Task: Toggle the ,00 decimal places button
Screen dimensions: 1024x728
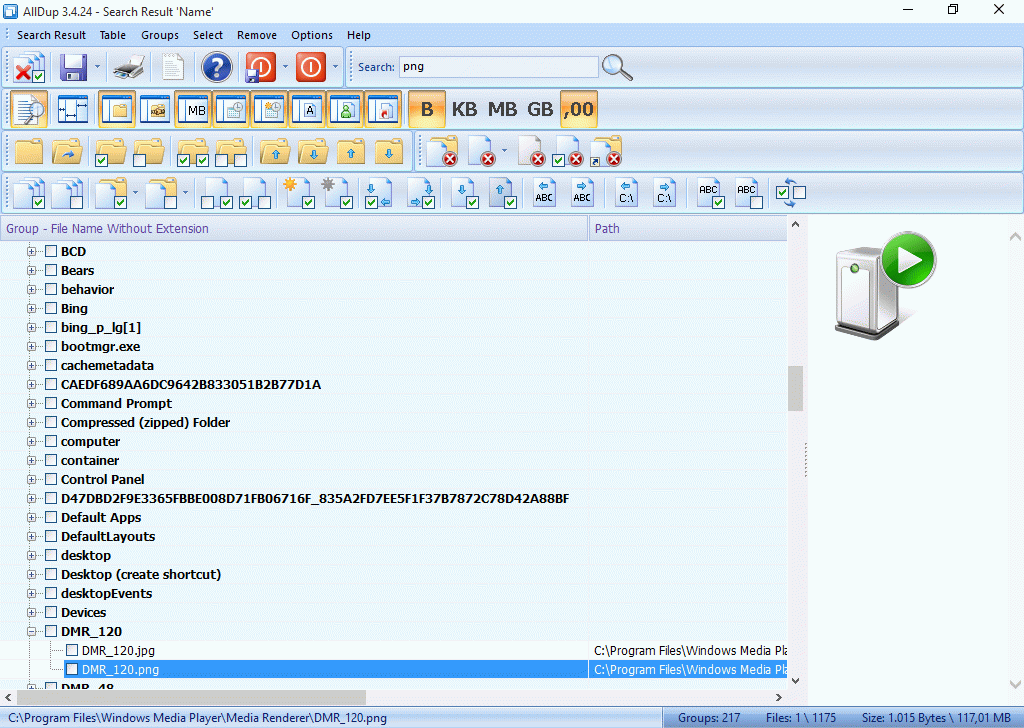Action: 579,109
